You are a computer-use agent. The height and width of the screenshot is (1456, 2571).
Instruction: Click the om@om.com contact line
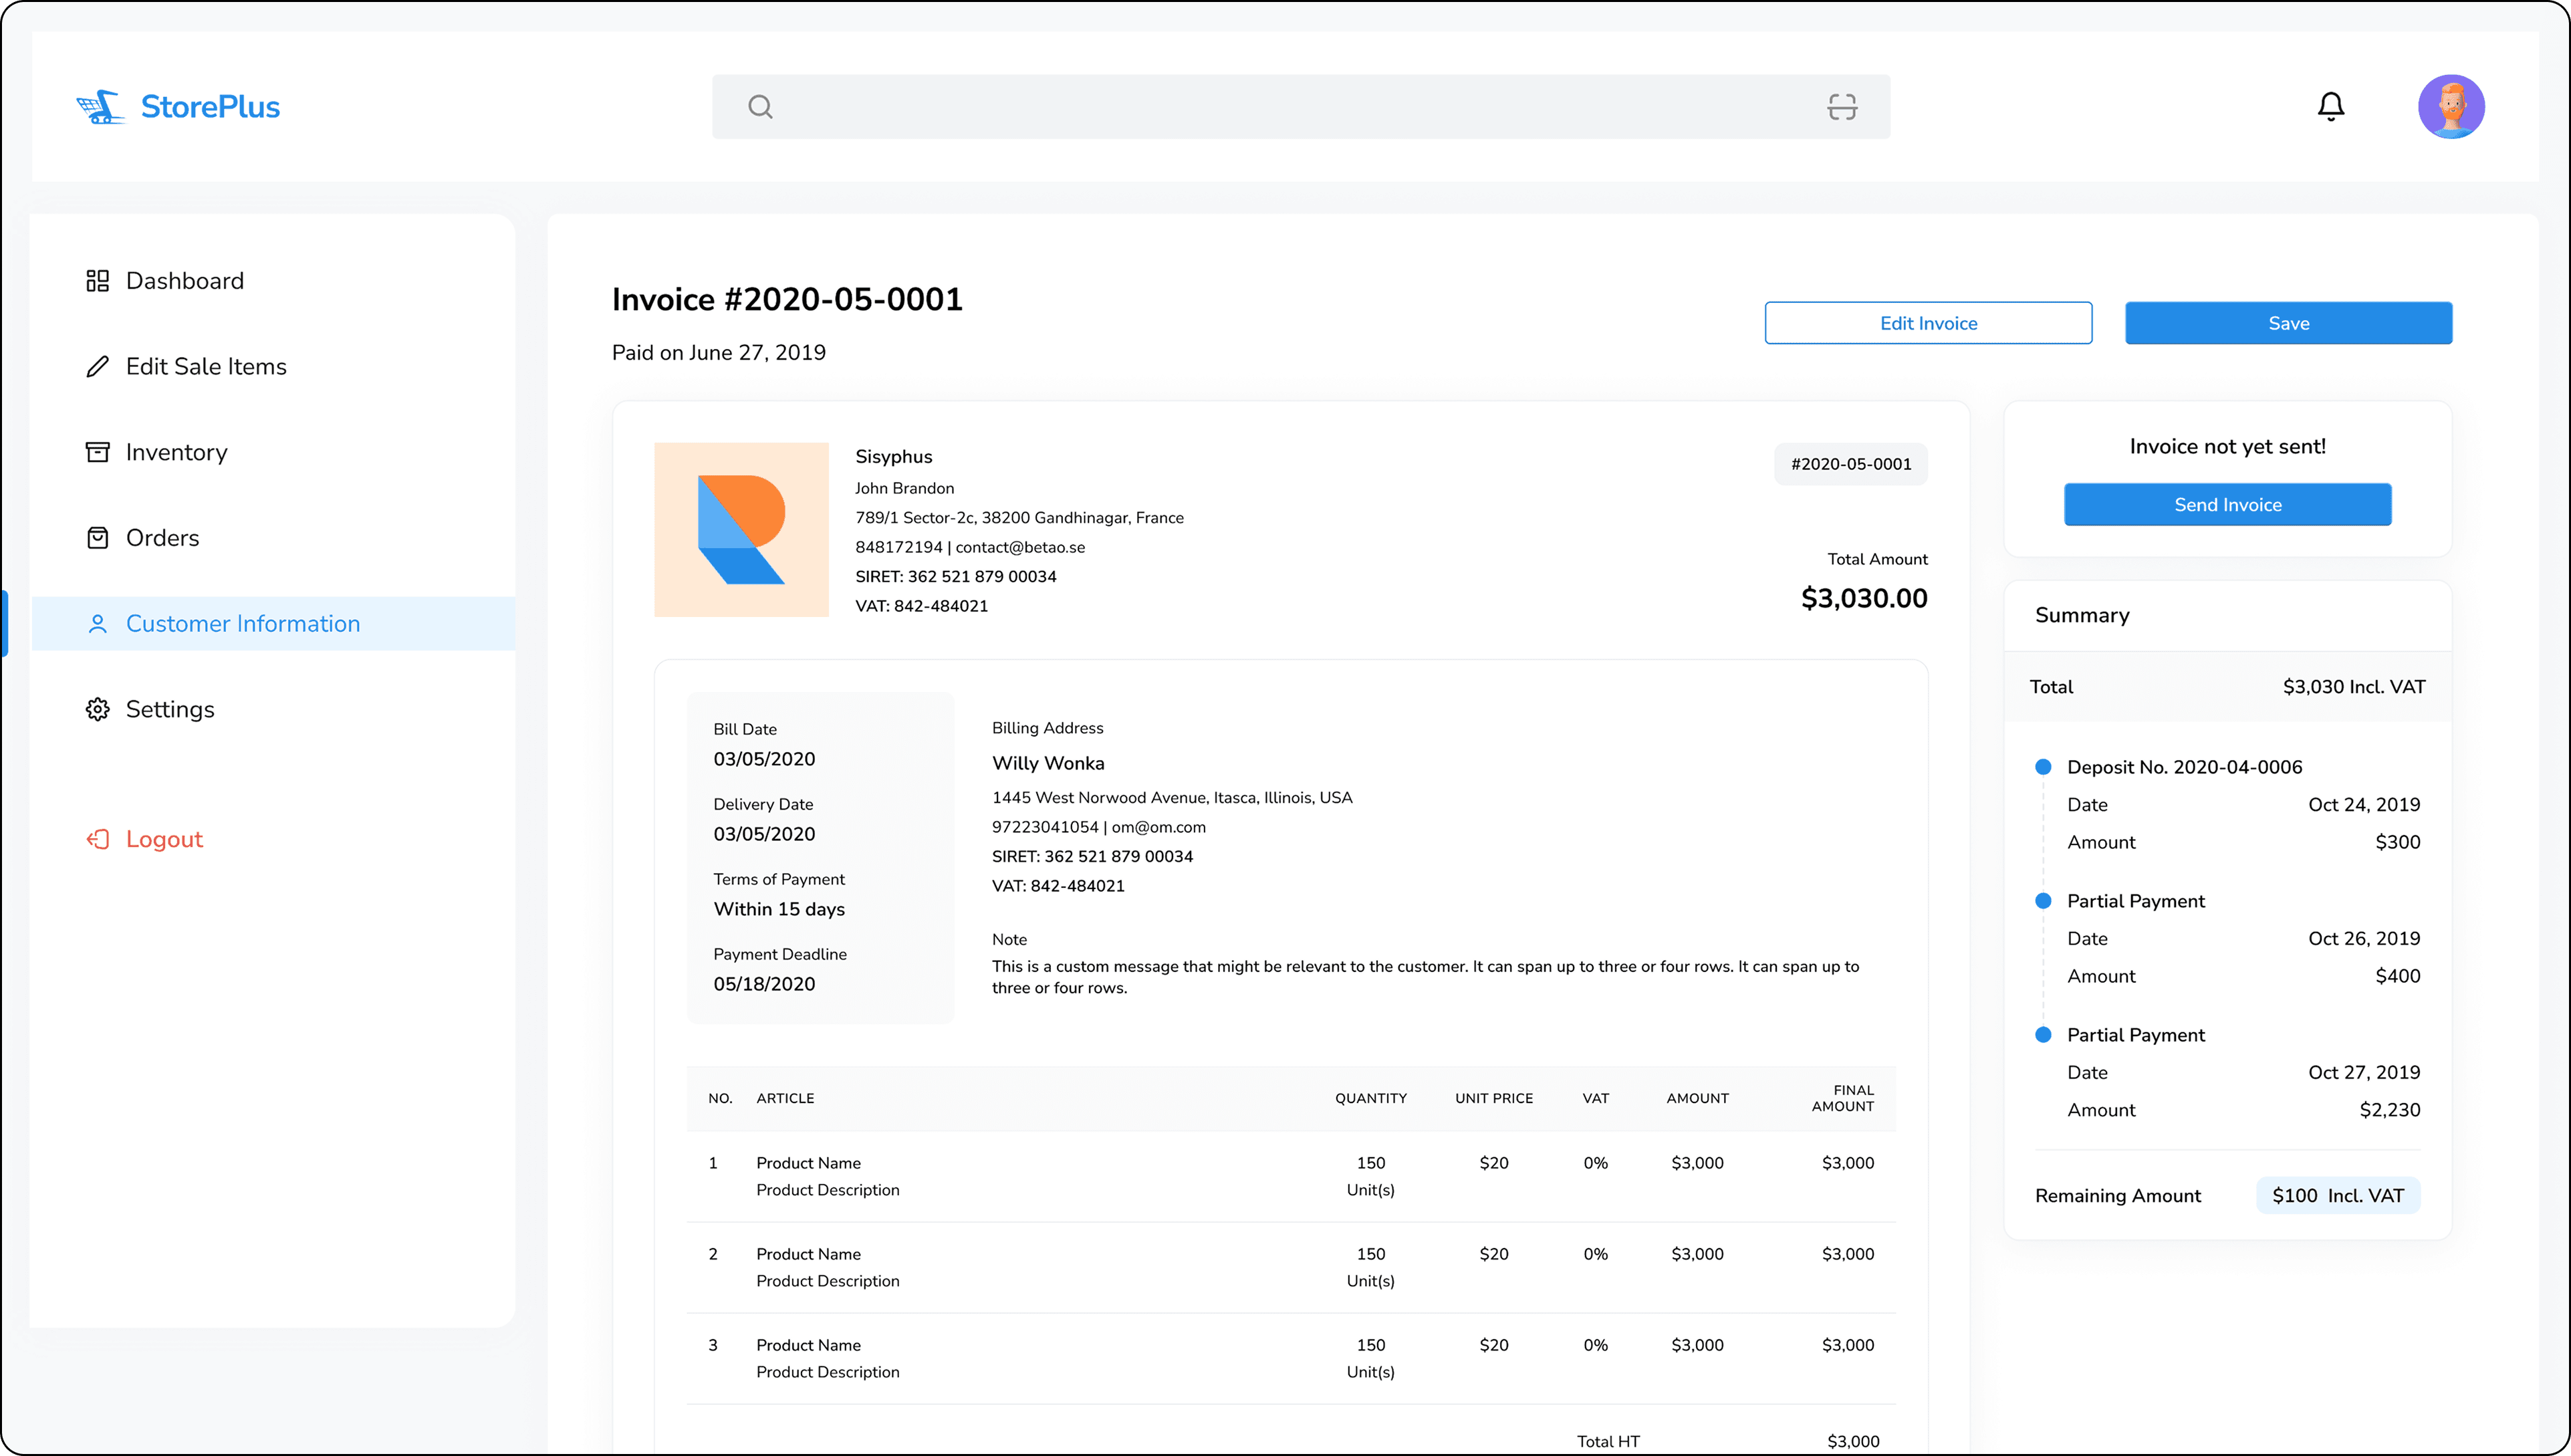[x=1099, y=827]
